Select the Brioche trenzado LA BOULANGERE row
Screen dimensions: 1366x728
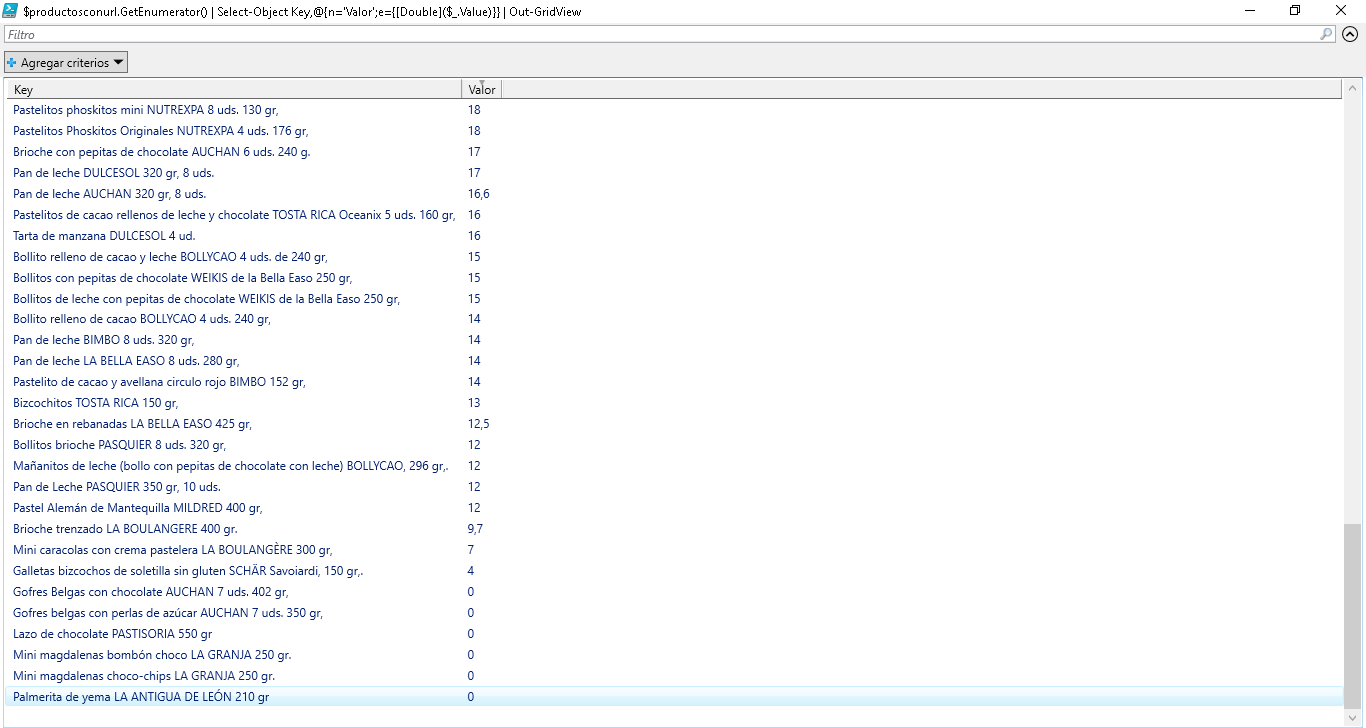coord(125,529)
